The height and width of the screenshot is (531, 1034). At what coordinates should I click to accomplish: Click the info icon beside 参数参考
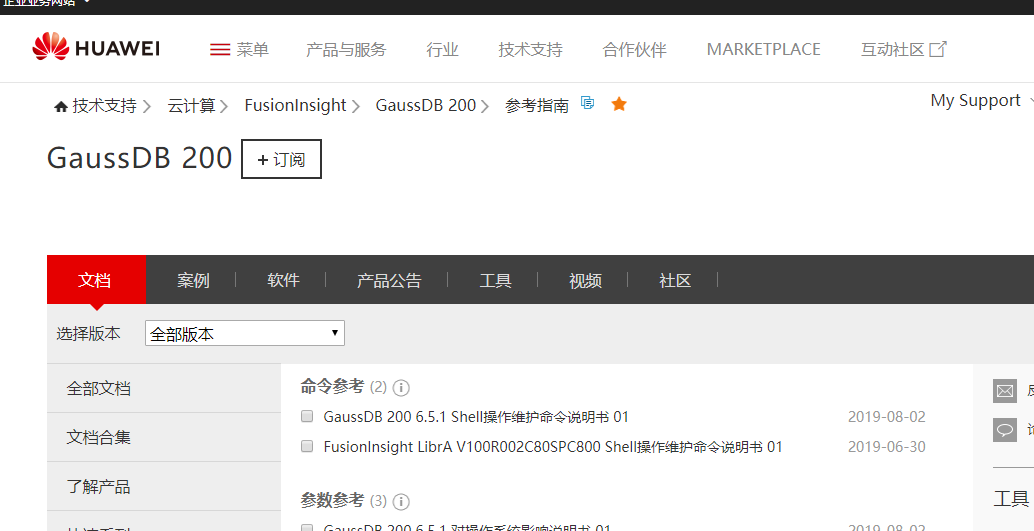pos(401,502)
